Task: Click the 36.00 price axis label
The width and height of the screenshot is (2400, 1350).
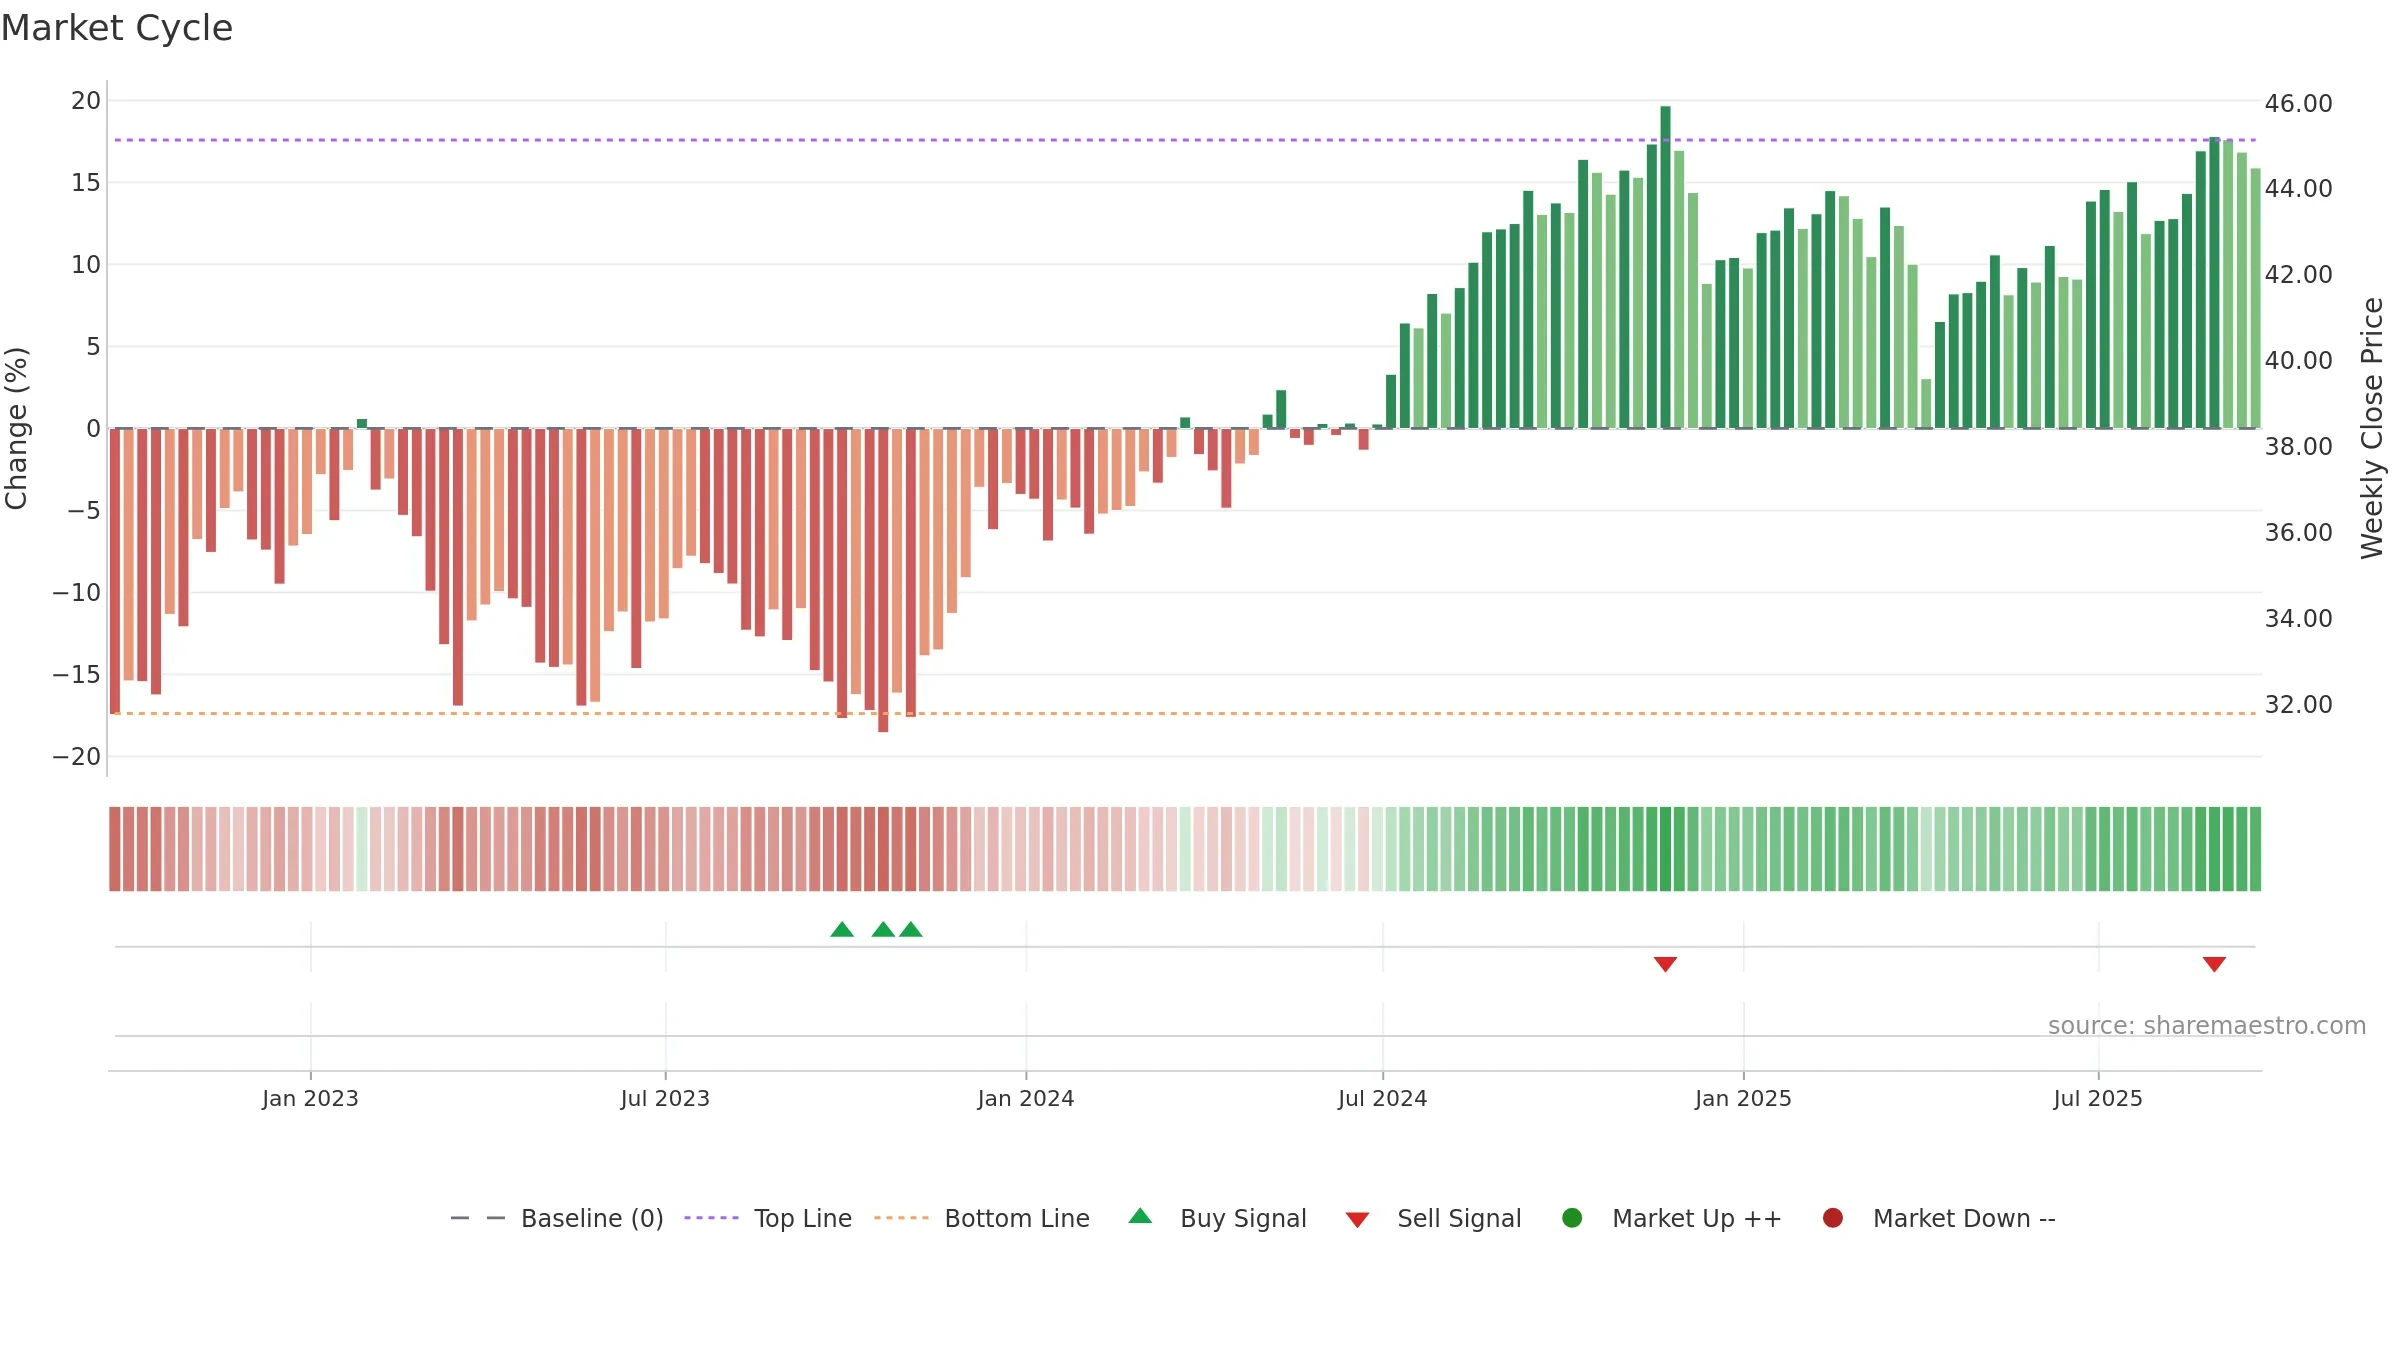Action: (2298, 533)
